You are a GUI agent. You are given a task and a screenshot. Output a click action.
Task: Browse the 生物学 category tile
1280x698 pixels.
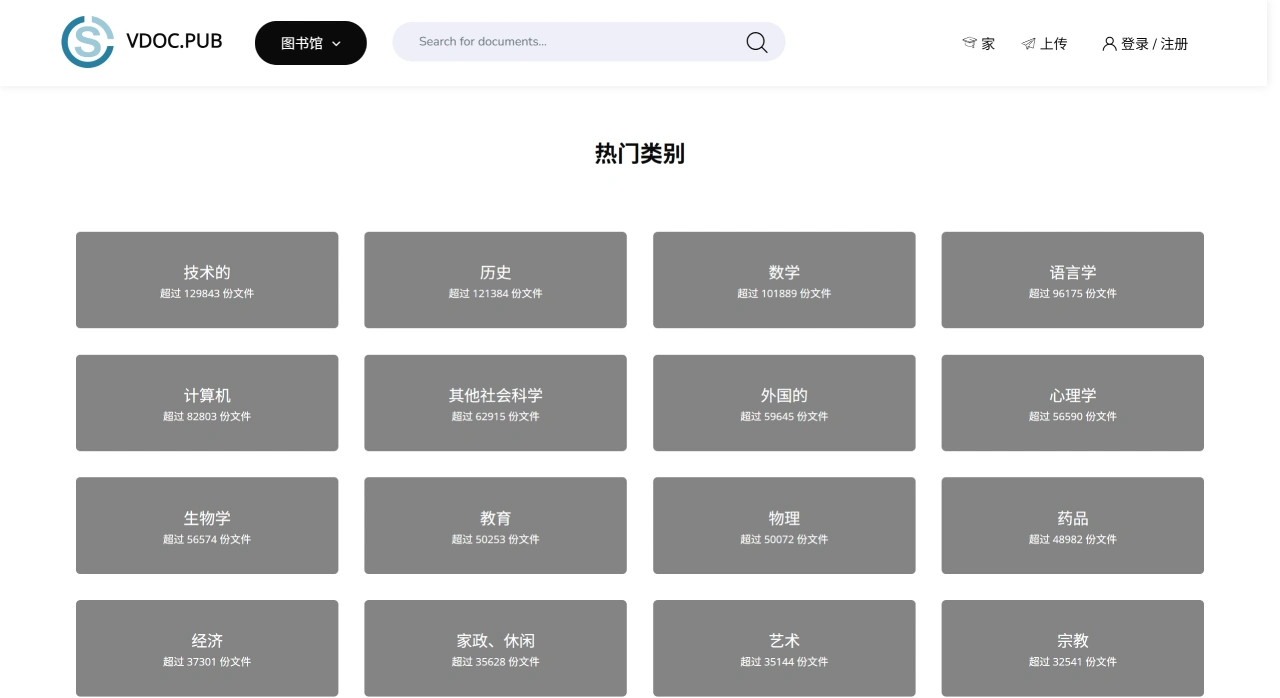tap(207, 525)
